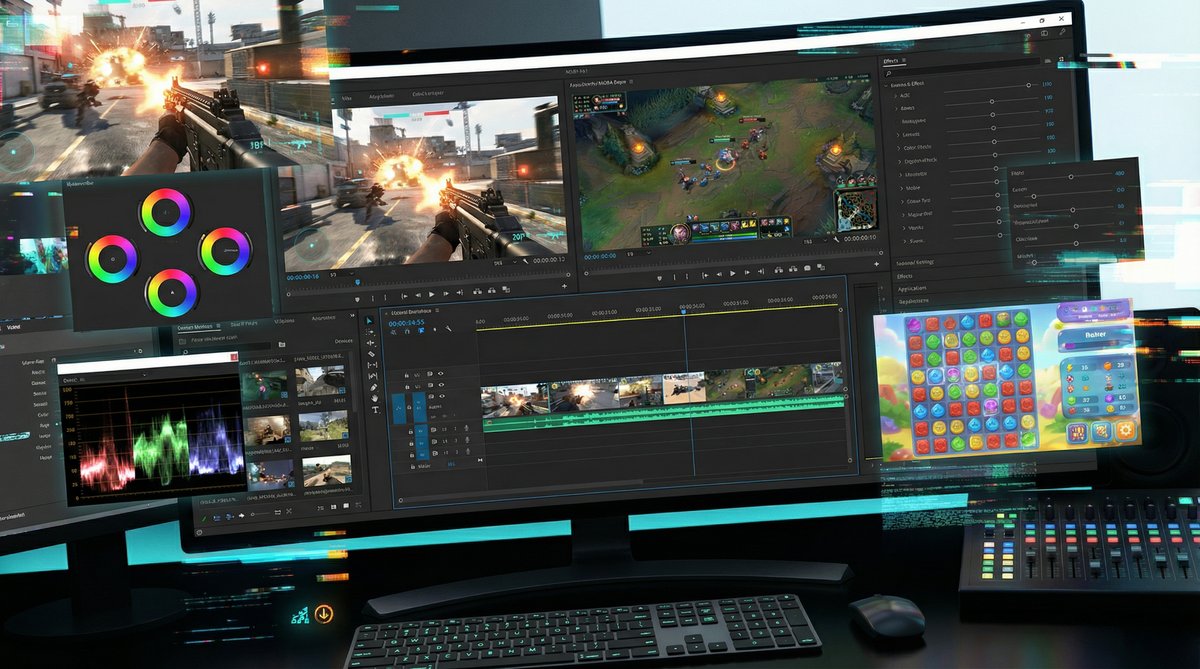Viewport: 1200px width, 669px height.
Task: Step back one frame in source monitor
Action: pos(418,294)
